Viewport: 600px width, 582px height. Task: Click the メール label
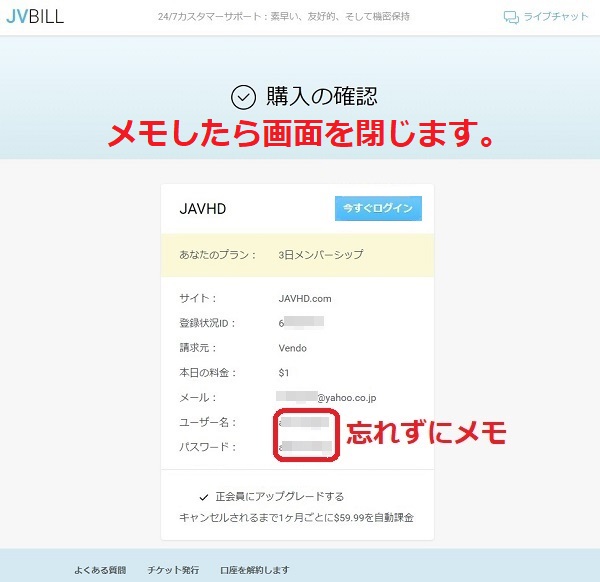[x=198, y=398]
